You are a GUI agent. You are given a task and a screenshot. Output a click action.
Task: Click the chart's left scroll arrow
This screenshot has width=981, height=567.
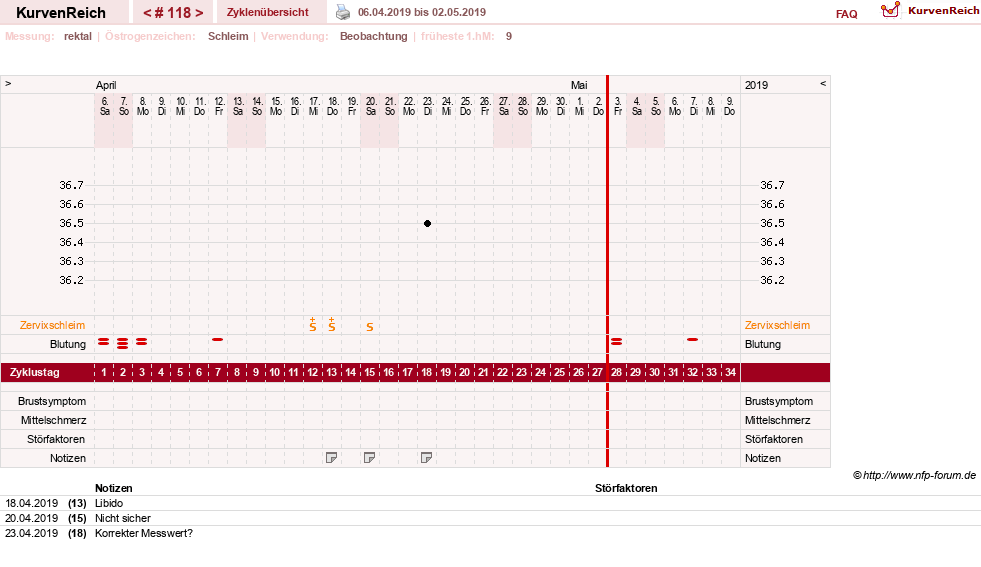8,83
